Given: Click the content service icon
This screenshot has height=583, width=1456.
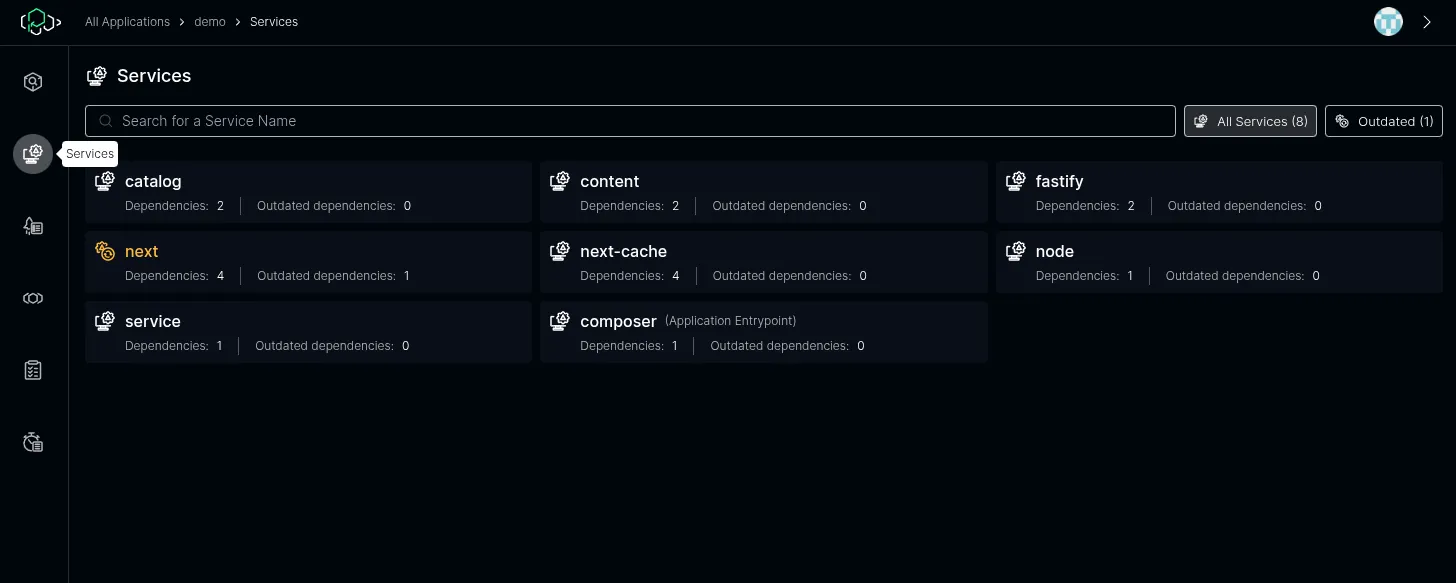Looking at the screenshot, I should (560, 181).
